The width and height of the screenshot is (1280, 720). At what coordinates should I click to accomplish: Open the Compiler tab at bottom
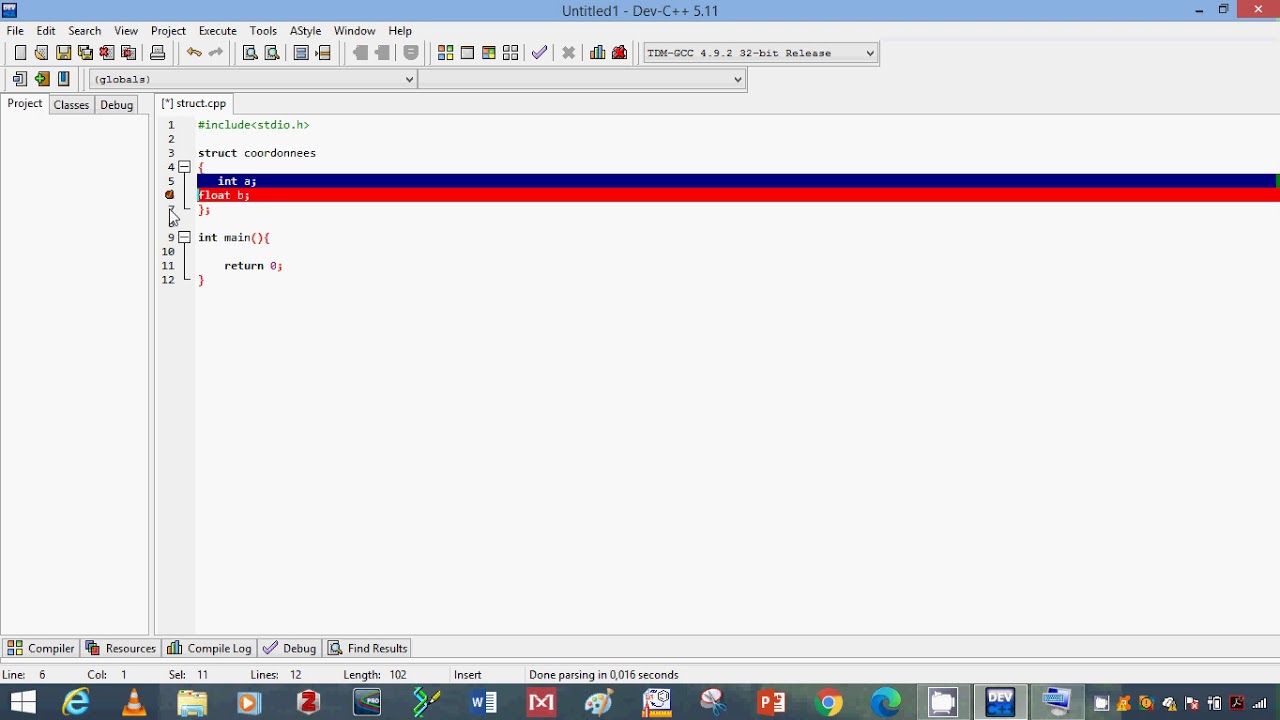click(40, 648)
